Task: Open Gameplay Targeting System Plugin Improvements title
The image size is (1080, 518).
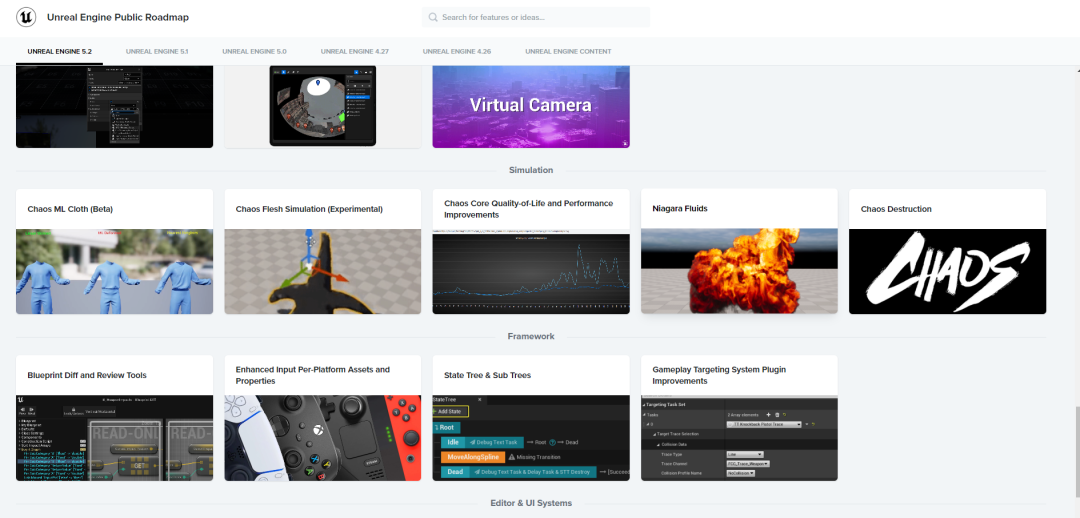Action: click(x=719, y=375)
